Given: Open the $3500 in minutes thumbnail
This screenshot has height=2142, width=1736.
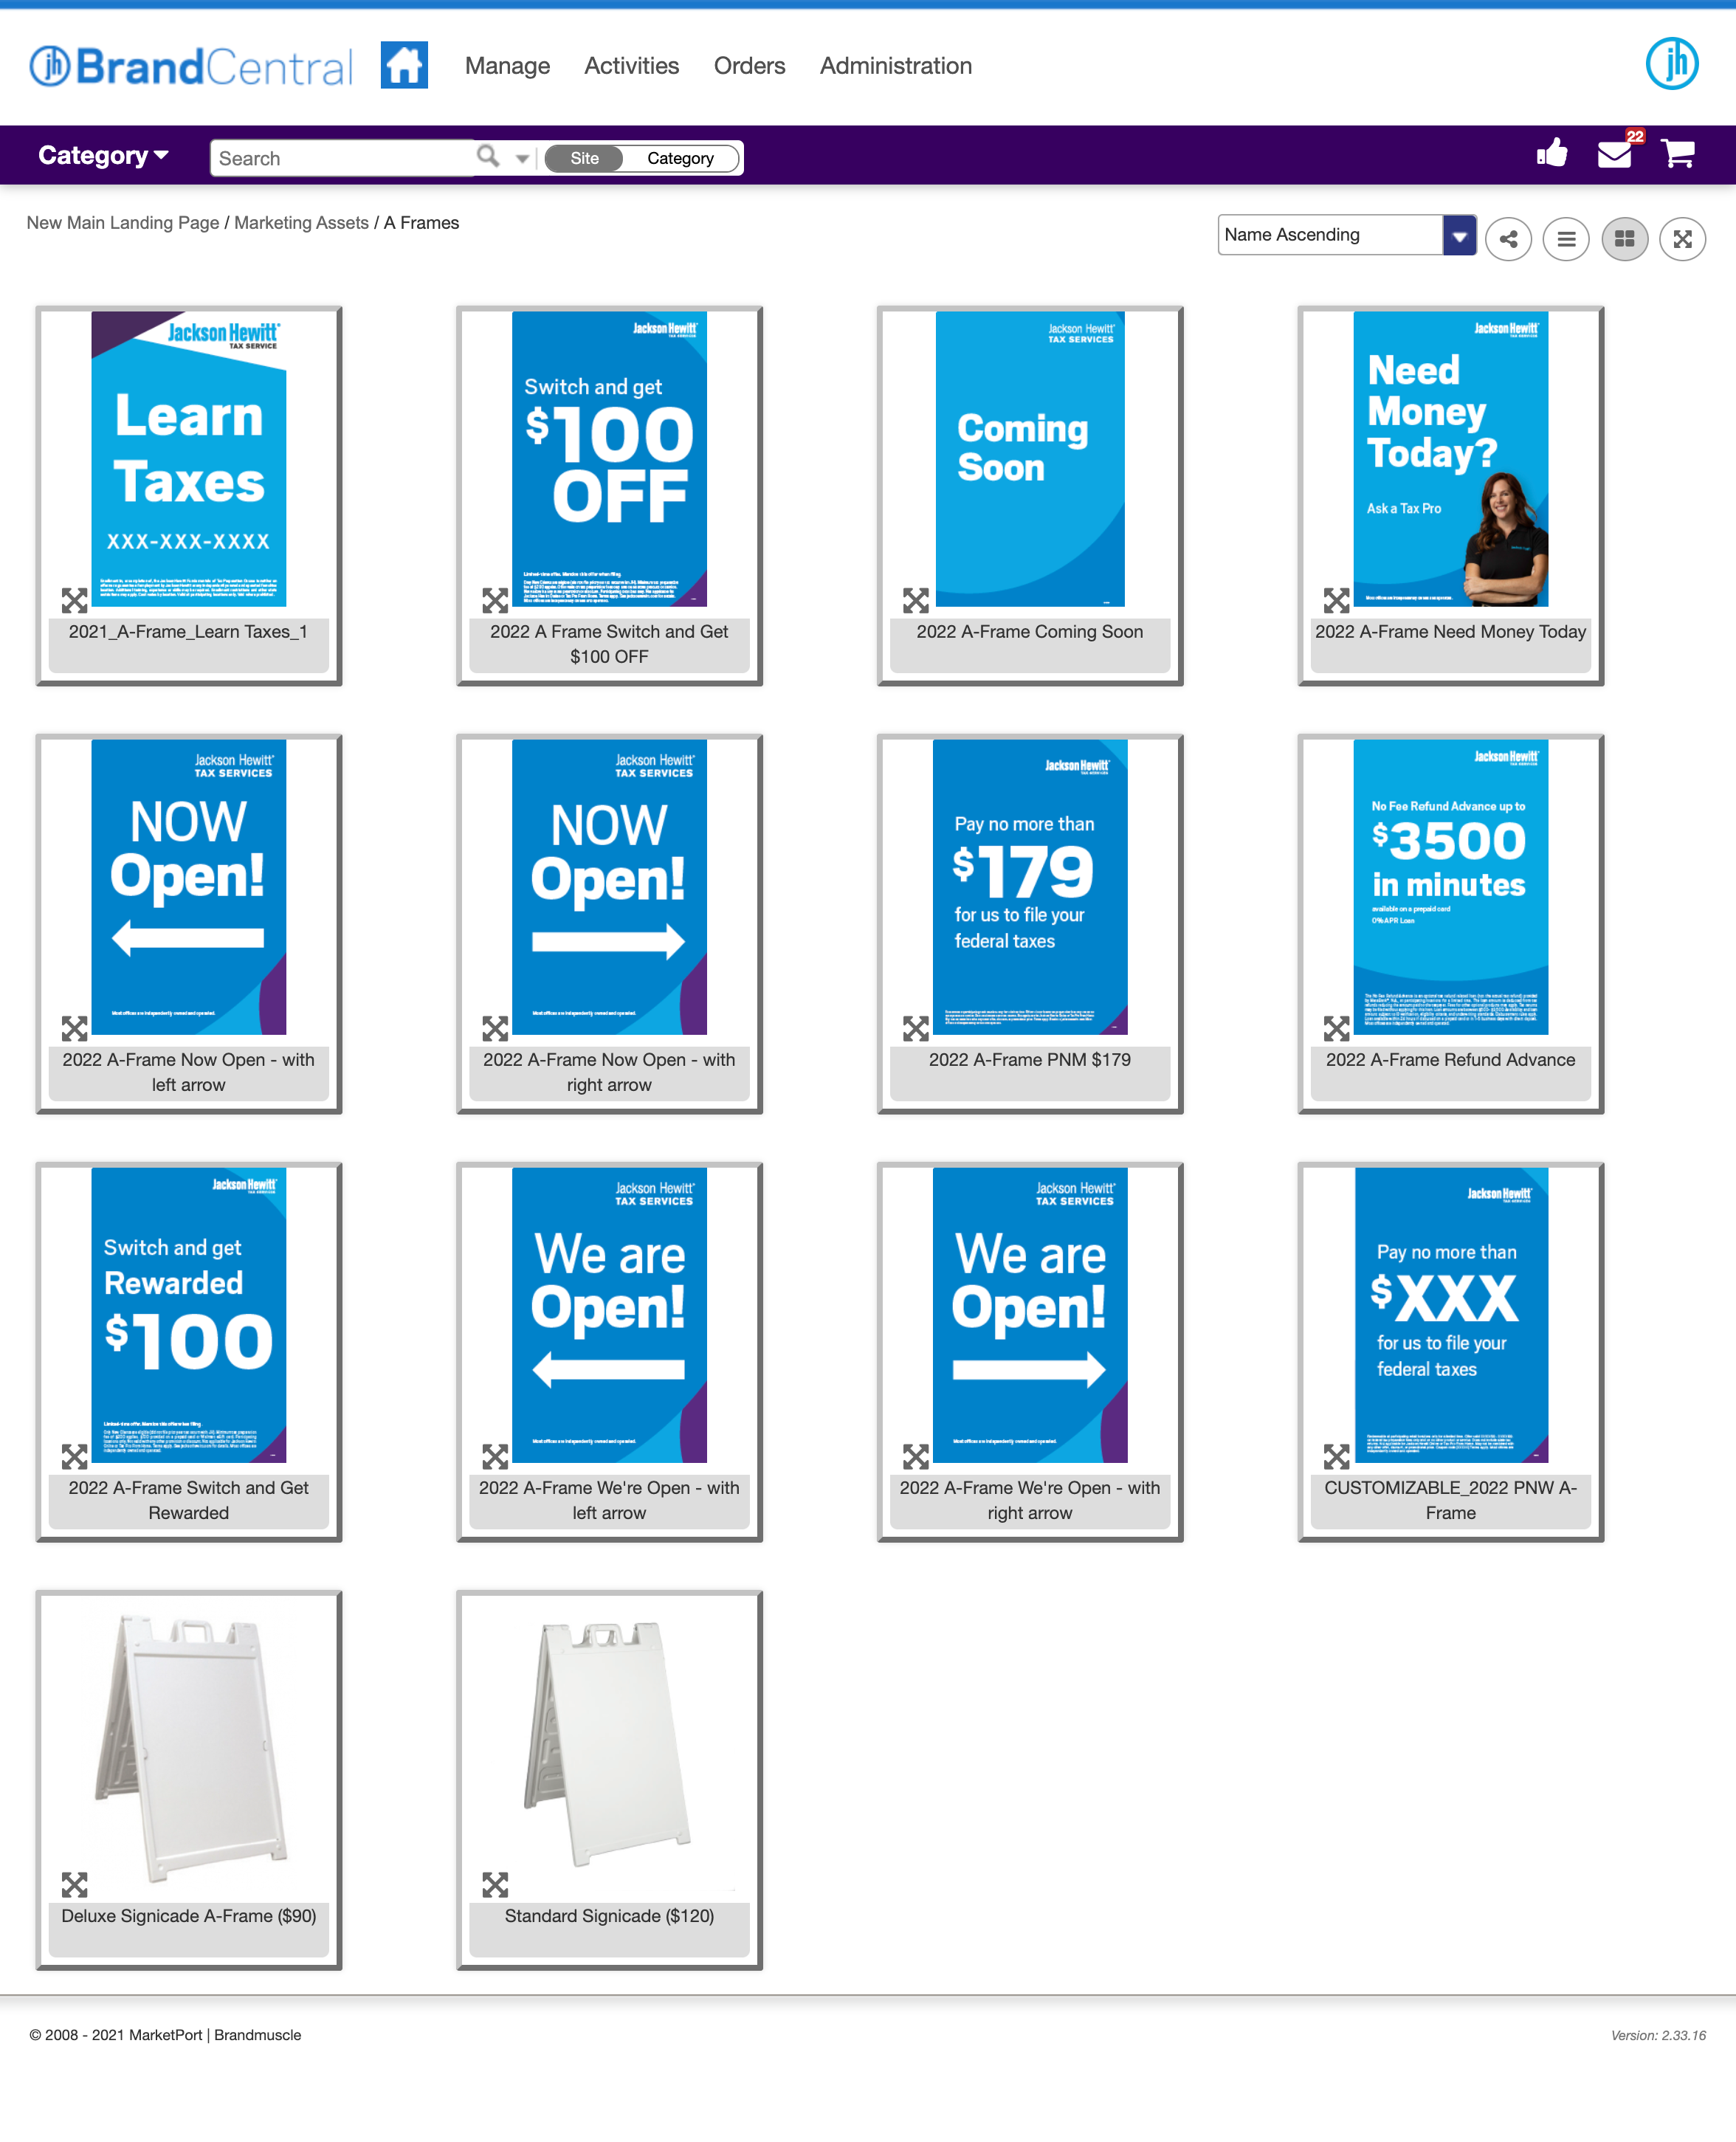Looking at the screenshot, I should click(x=1450, y=887).
